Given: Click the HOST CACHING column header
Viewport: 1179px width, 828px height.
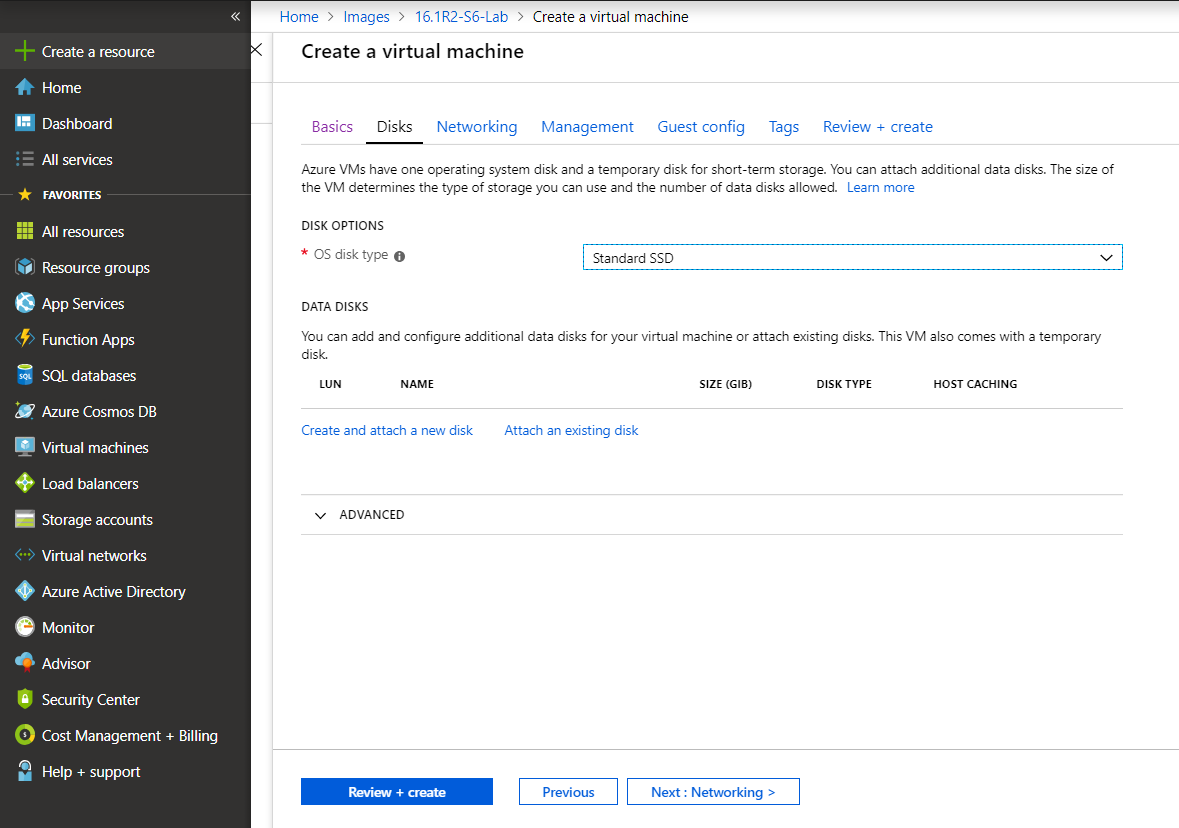Looking at the screenshot, I should [975, 384].
